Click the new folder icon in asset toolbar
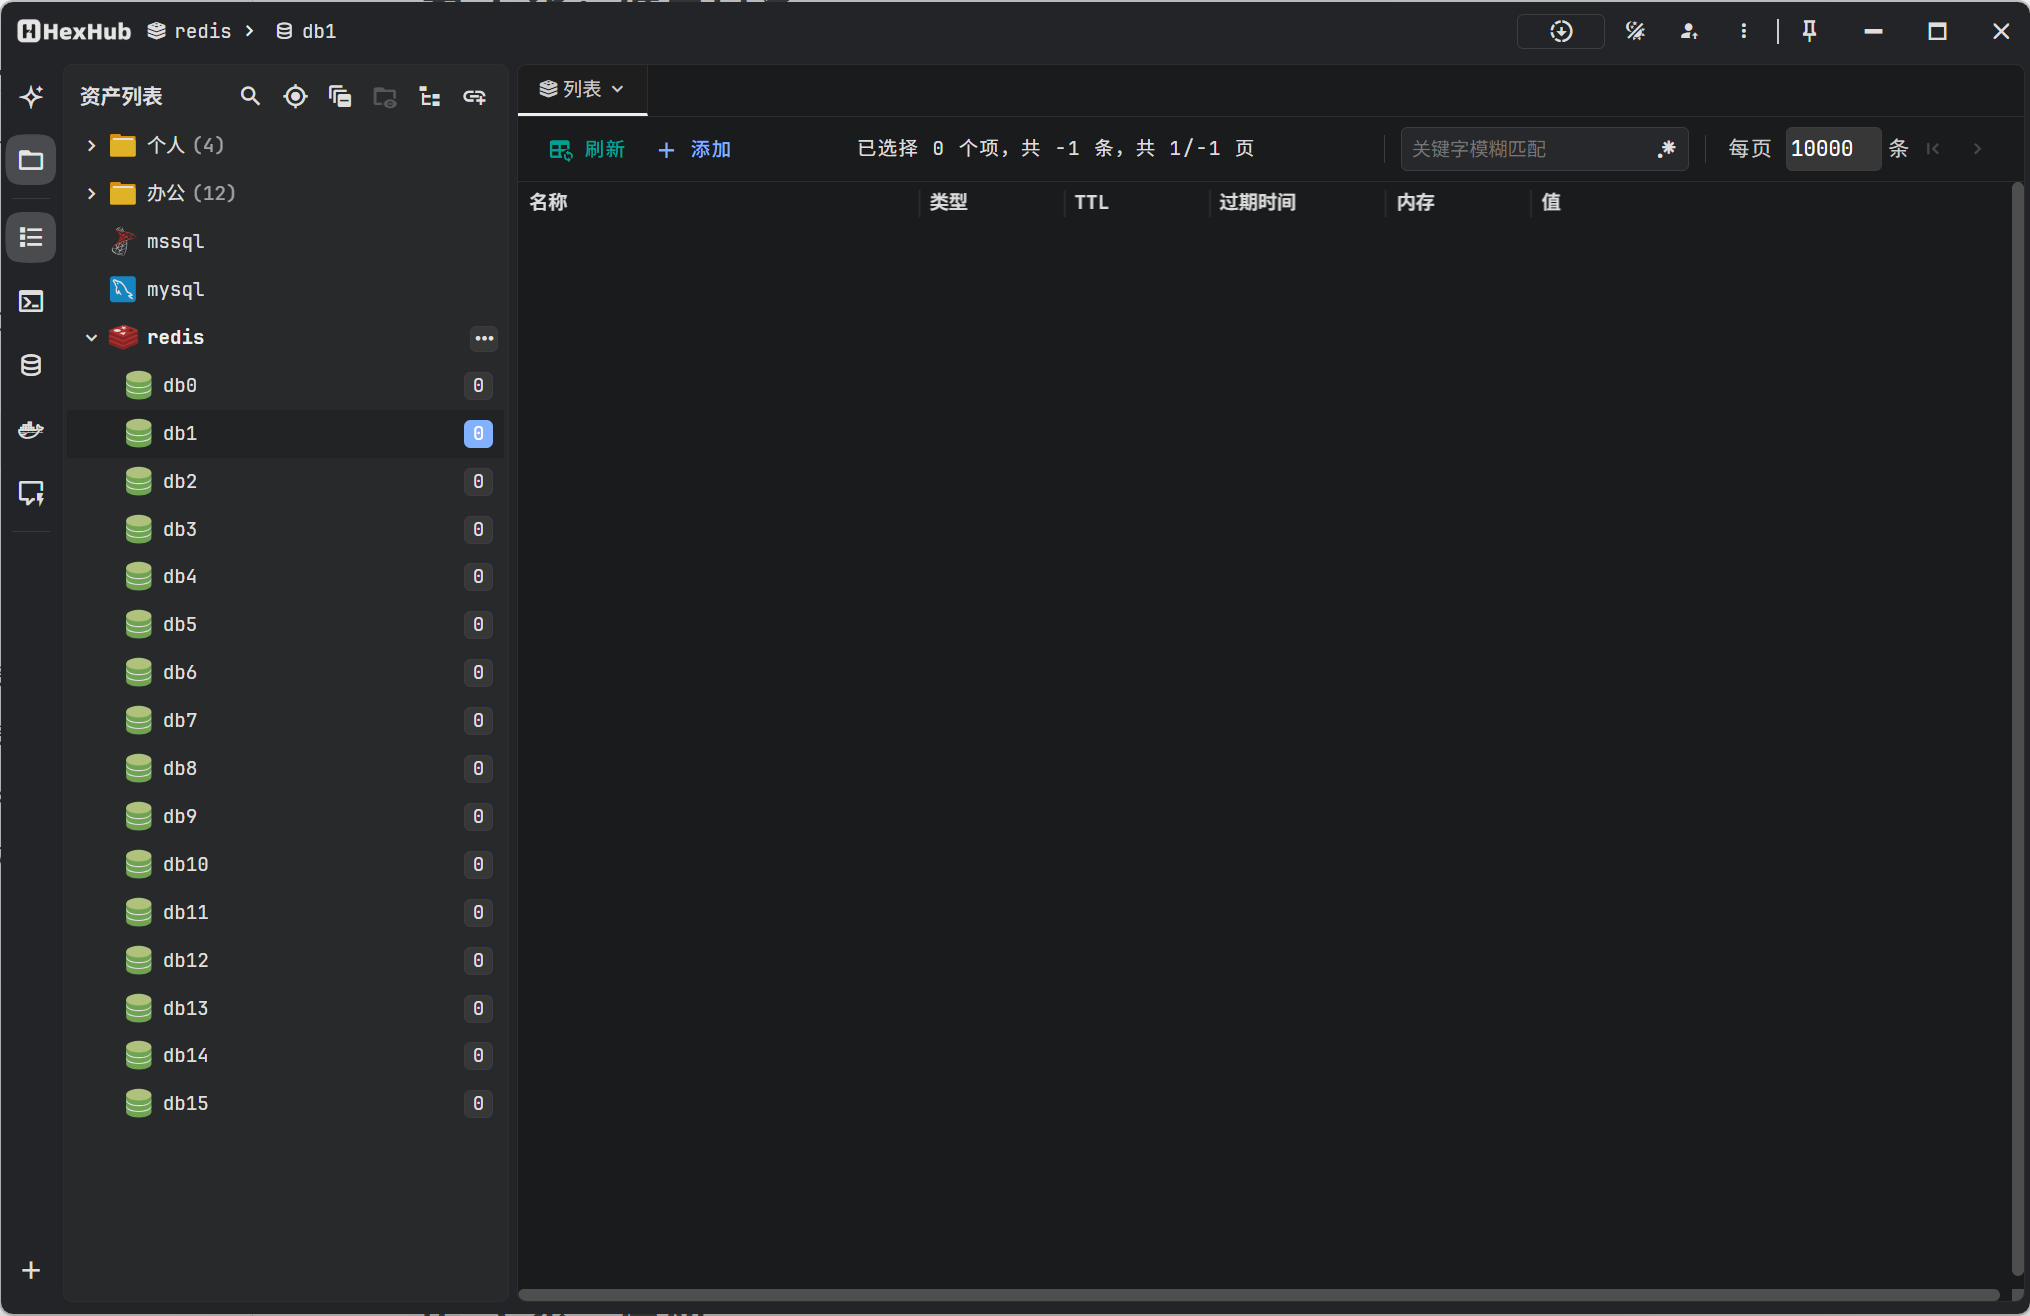 coord(385,97)
